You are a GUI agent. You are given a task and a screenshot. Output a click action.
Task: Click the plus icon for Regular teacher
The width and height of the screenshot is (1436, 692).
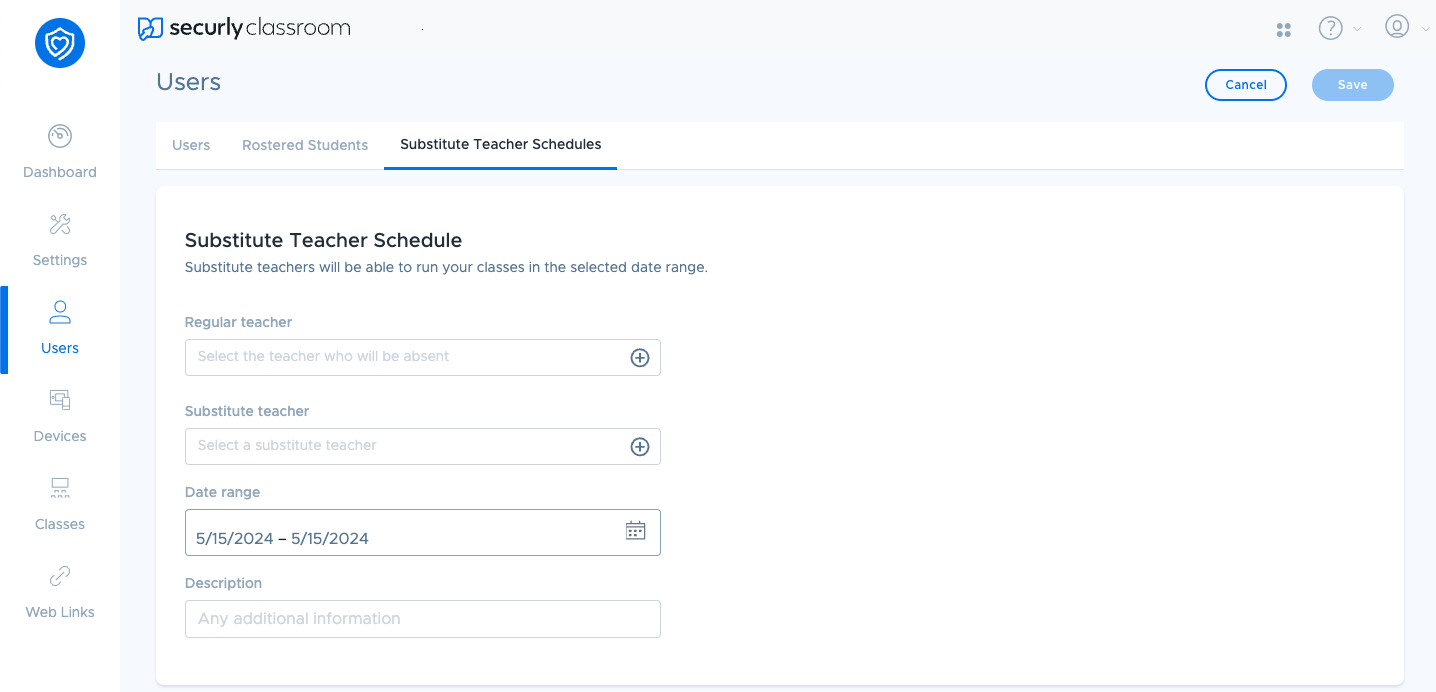[x=640, y=358]
